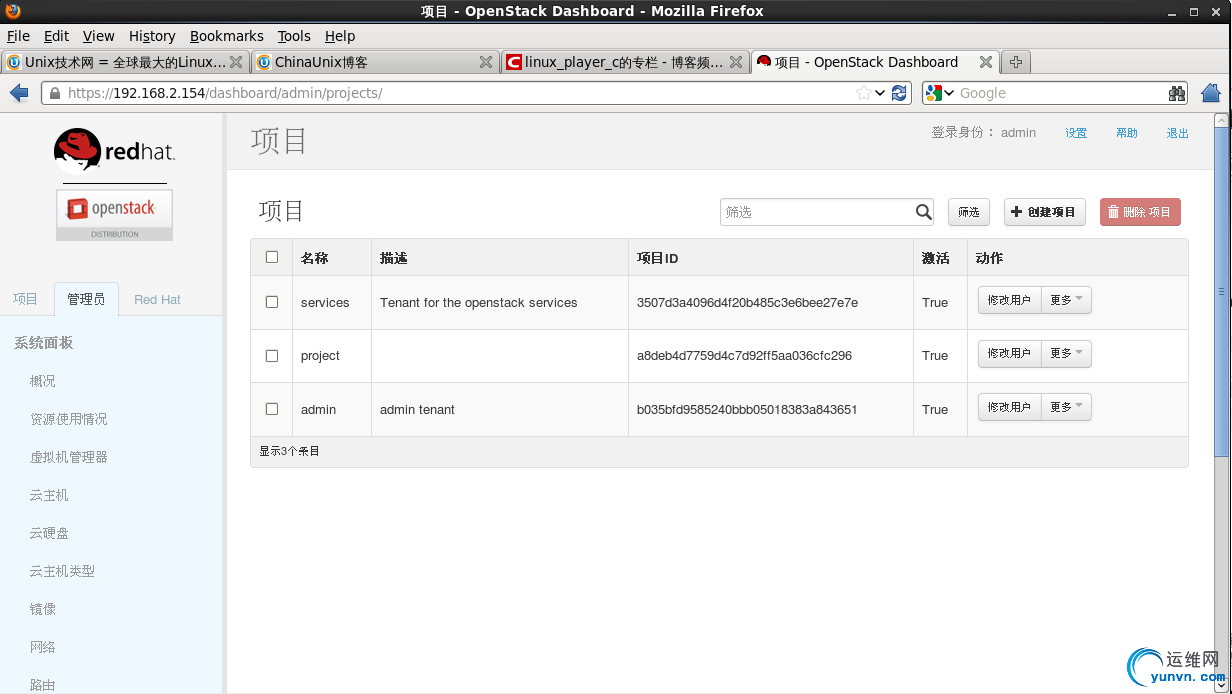Open 更多 dropdown for project row
The image size is (1232, 694).
[x=1066, y=354]
